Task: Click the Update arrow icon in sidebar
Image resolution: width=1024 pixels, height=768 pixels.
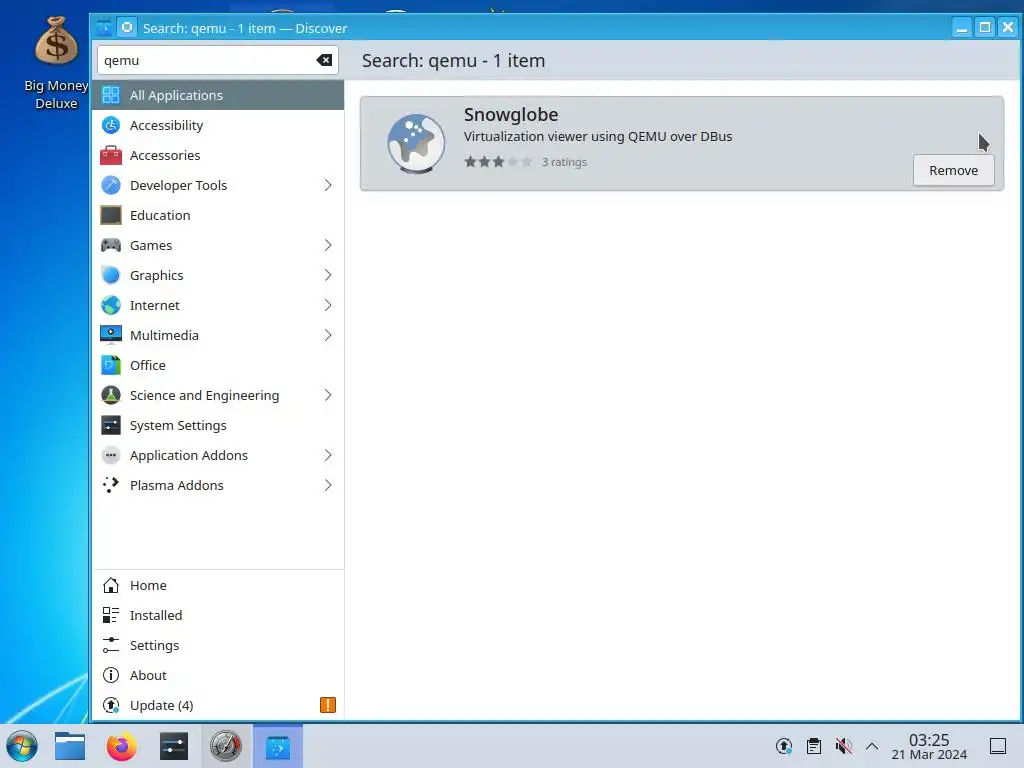Action: pos(111,706)
